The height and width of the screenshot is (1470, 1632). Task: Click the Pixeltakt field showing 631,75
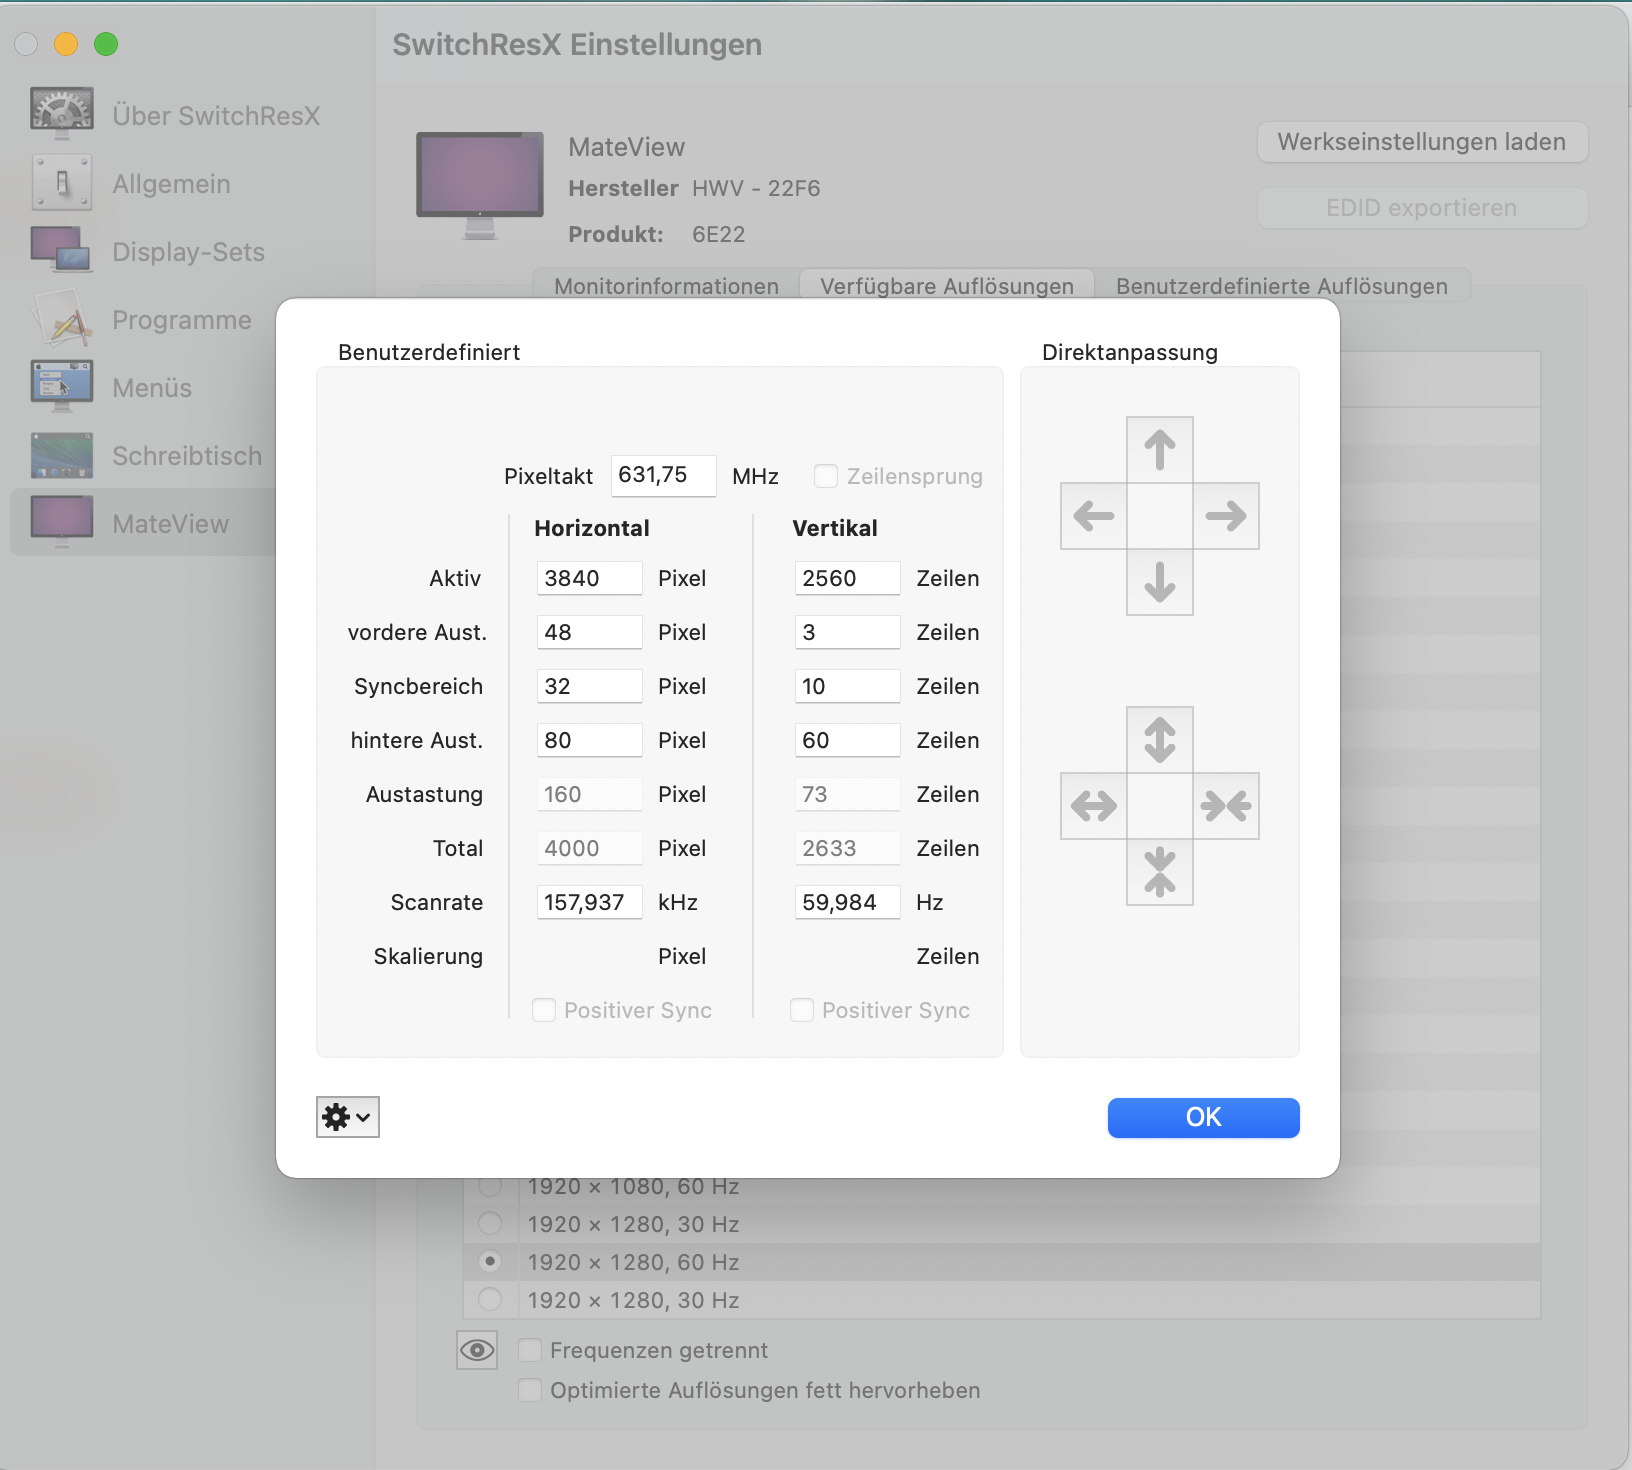pyautogui.click(x=664, y=475)
